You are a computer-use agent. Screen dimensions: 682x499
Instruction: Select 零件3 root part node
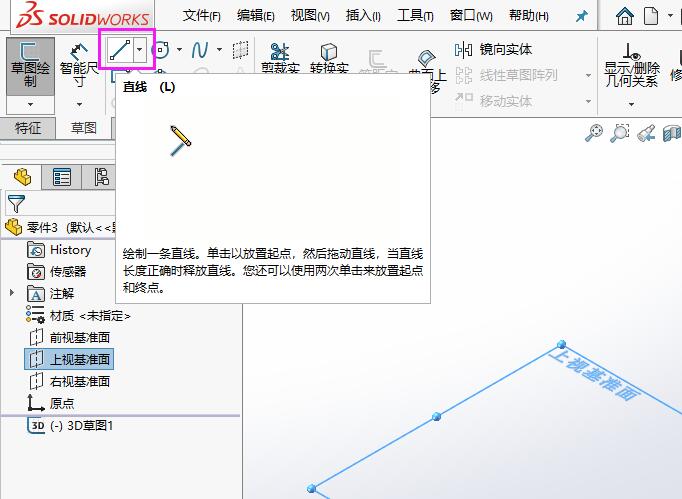[60, 227]
